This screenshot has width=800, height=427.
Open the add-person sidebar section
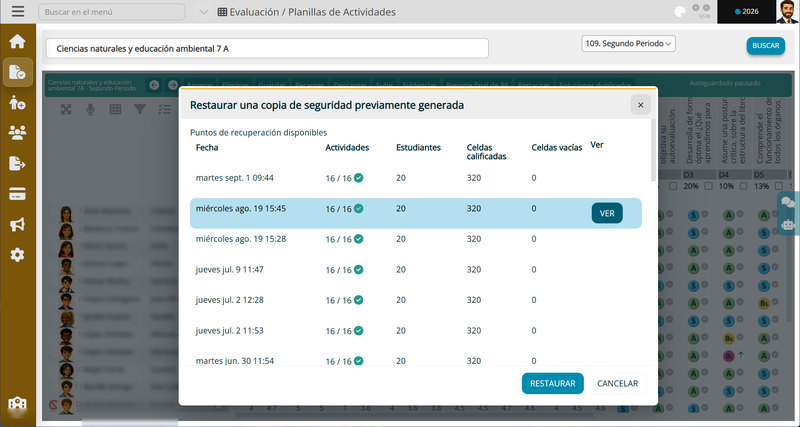(x=17, y=103)
